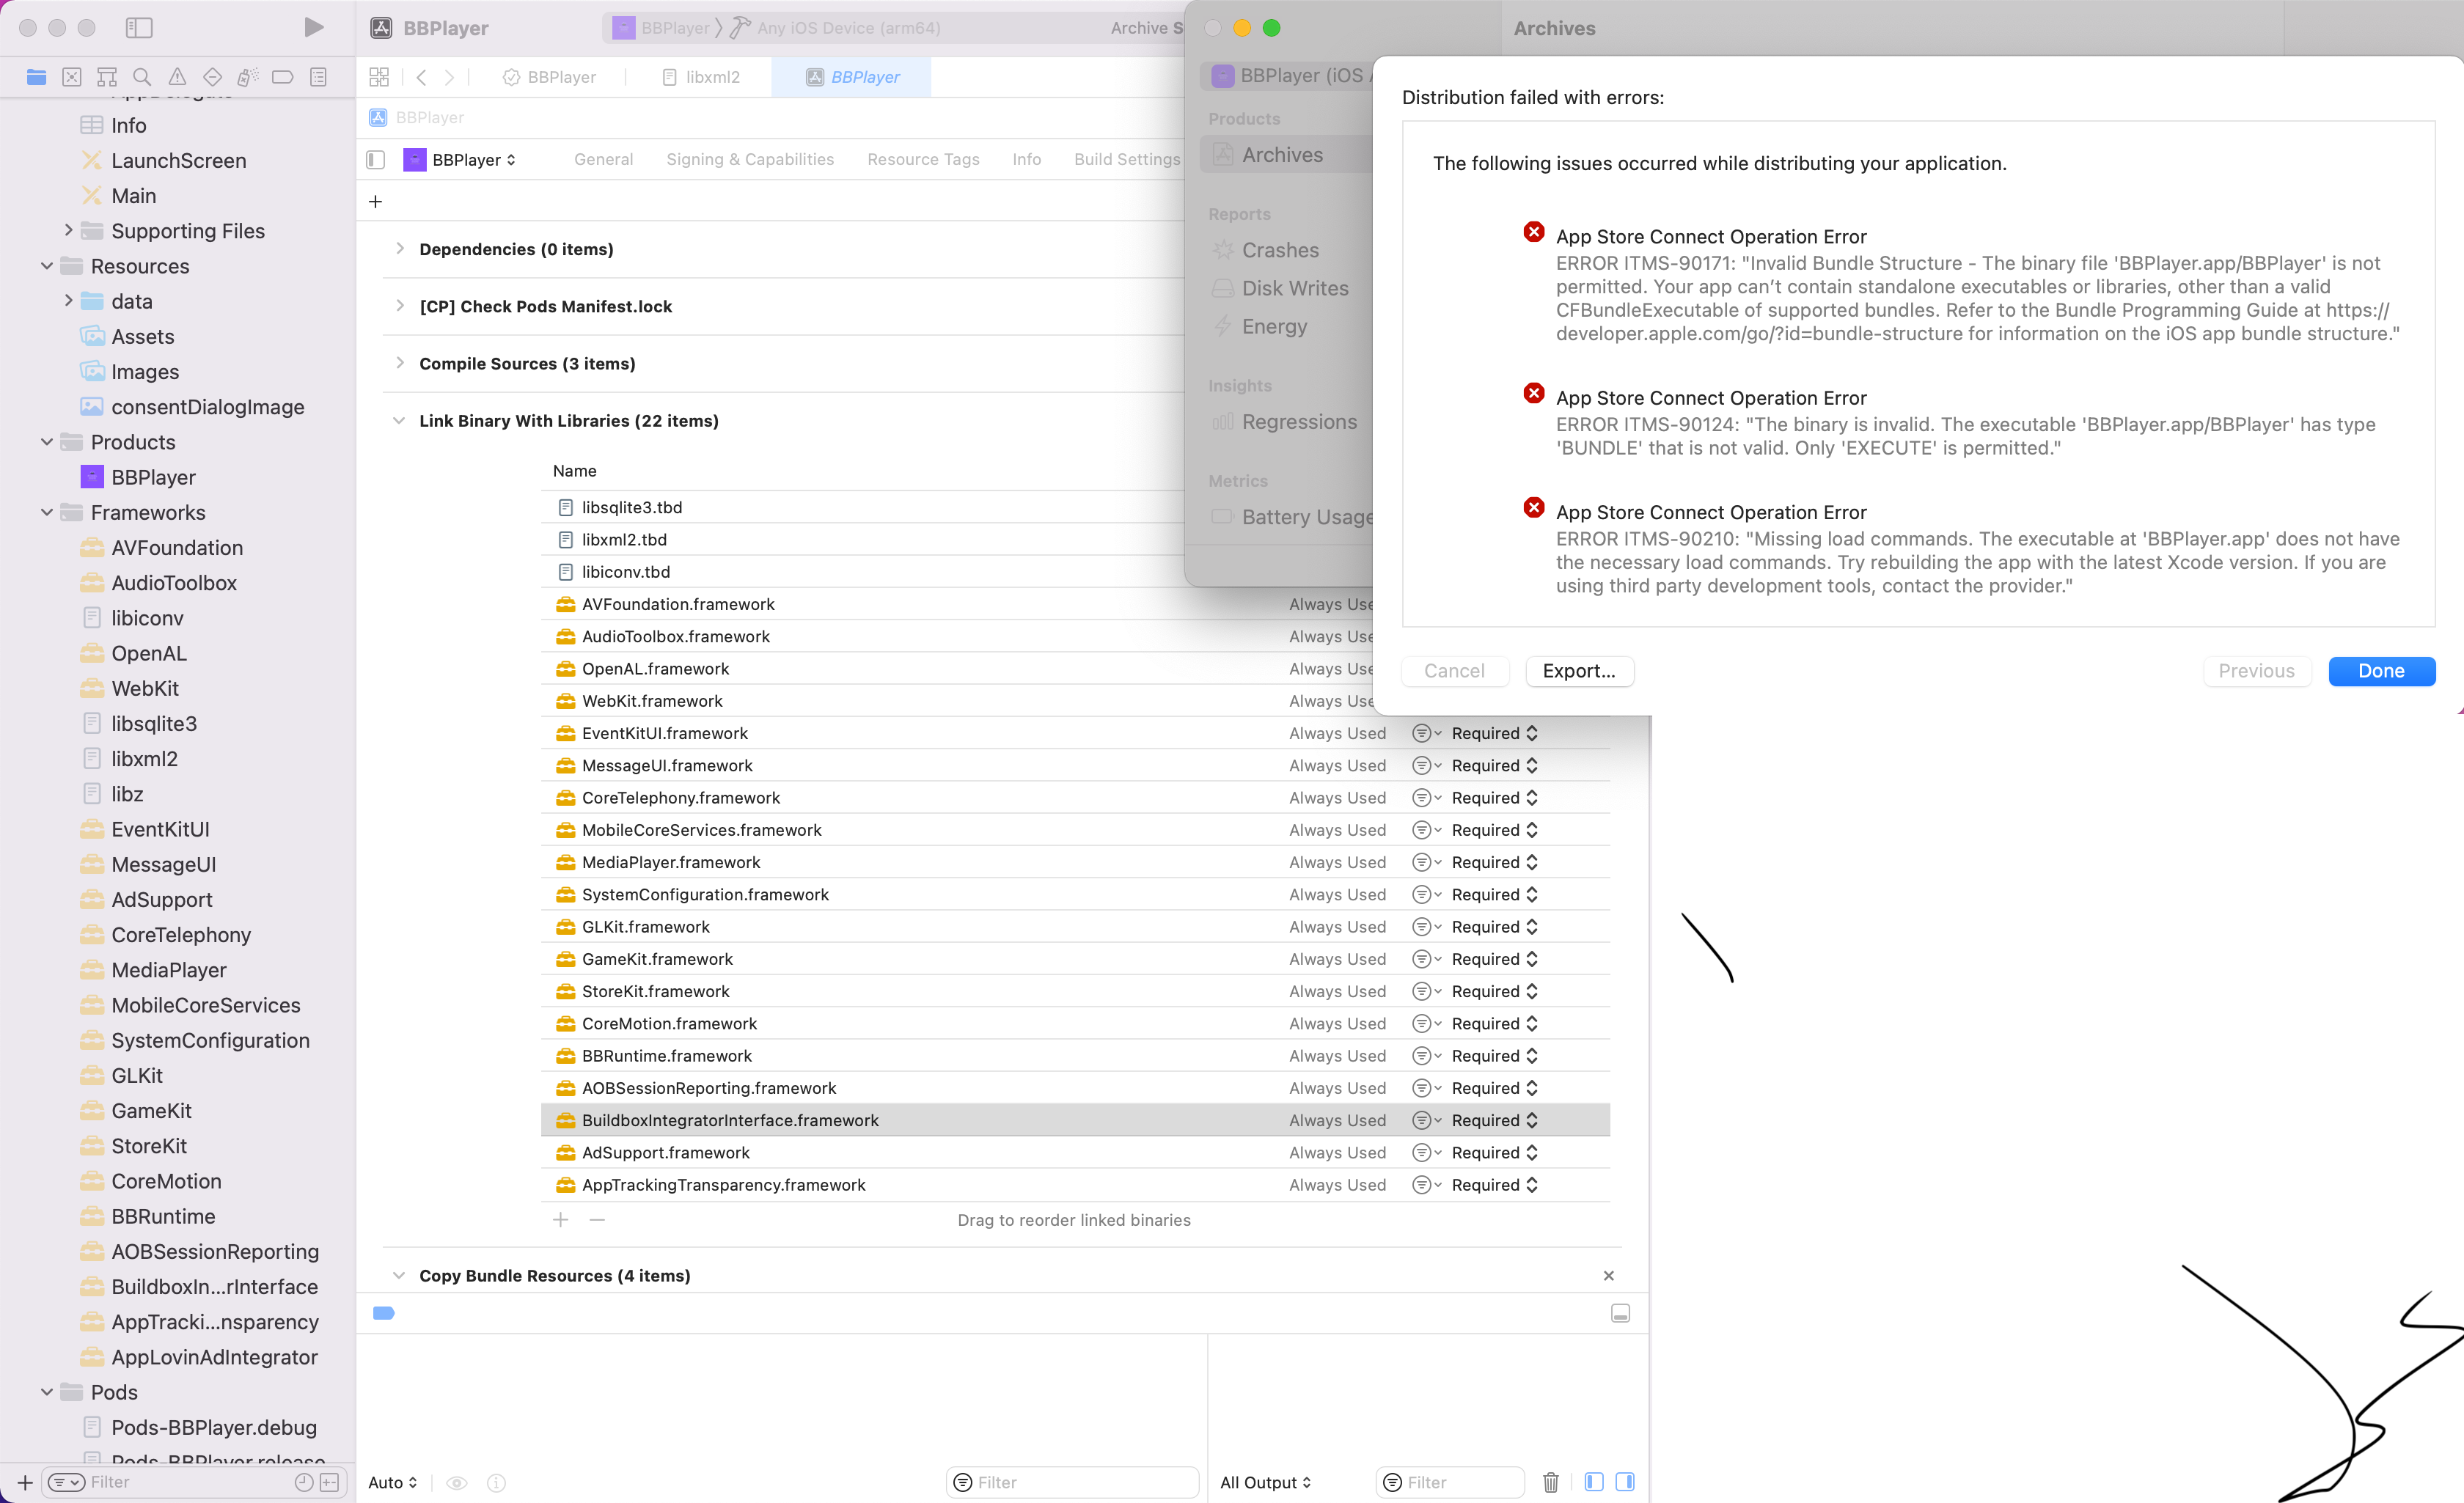
Task: Toggle the right console pane view
Action: click(x=1625, y=1482)
